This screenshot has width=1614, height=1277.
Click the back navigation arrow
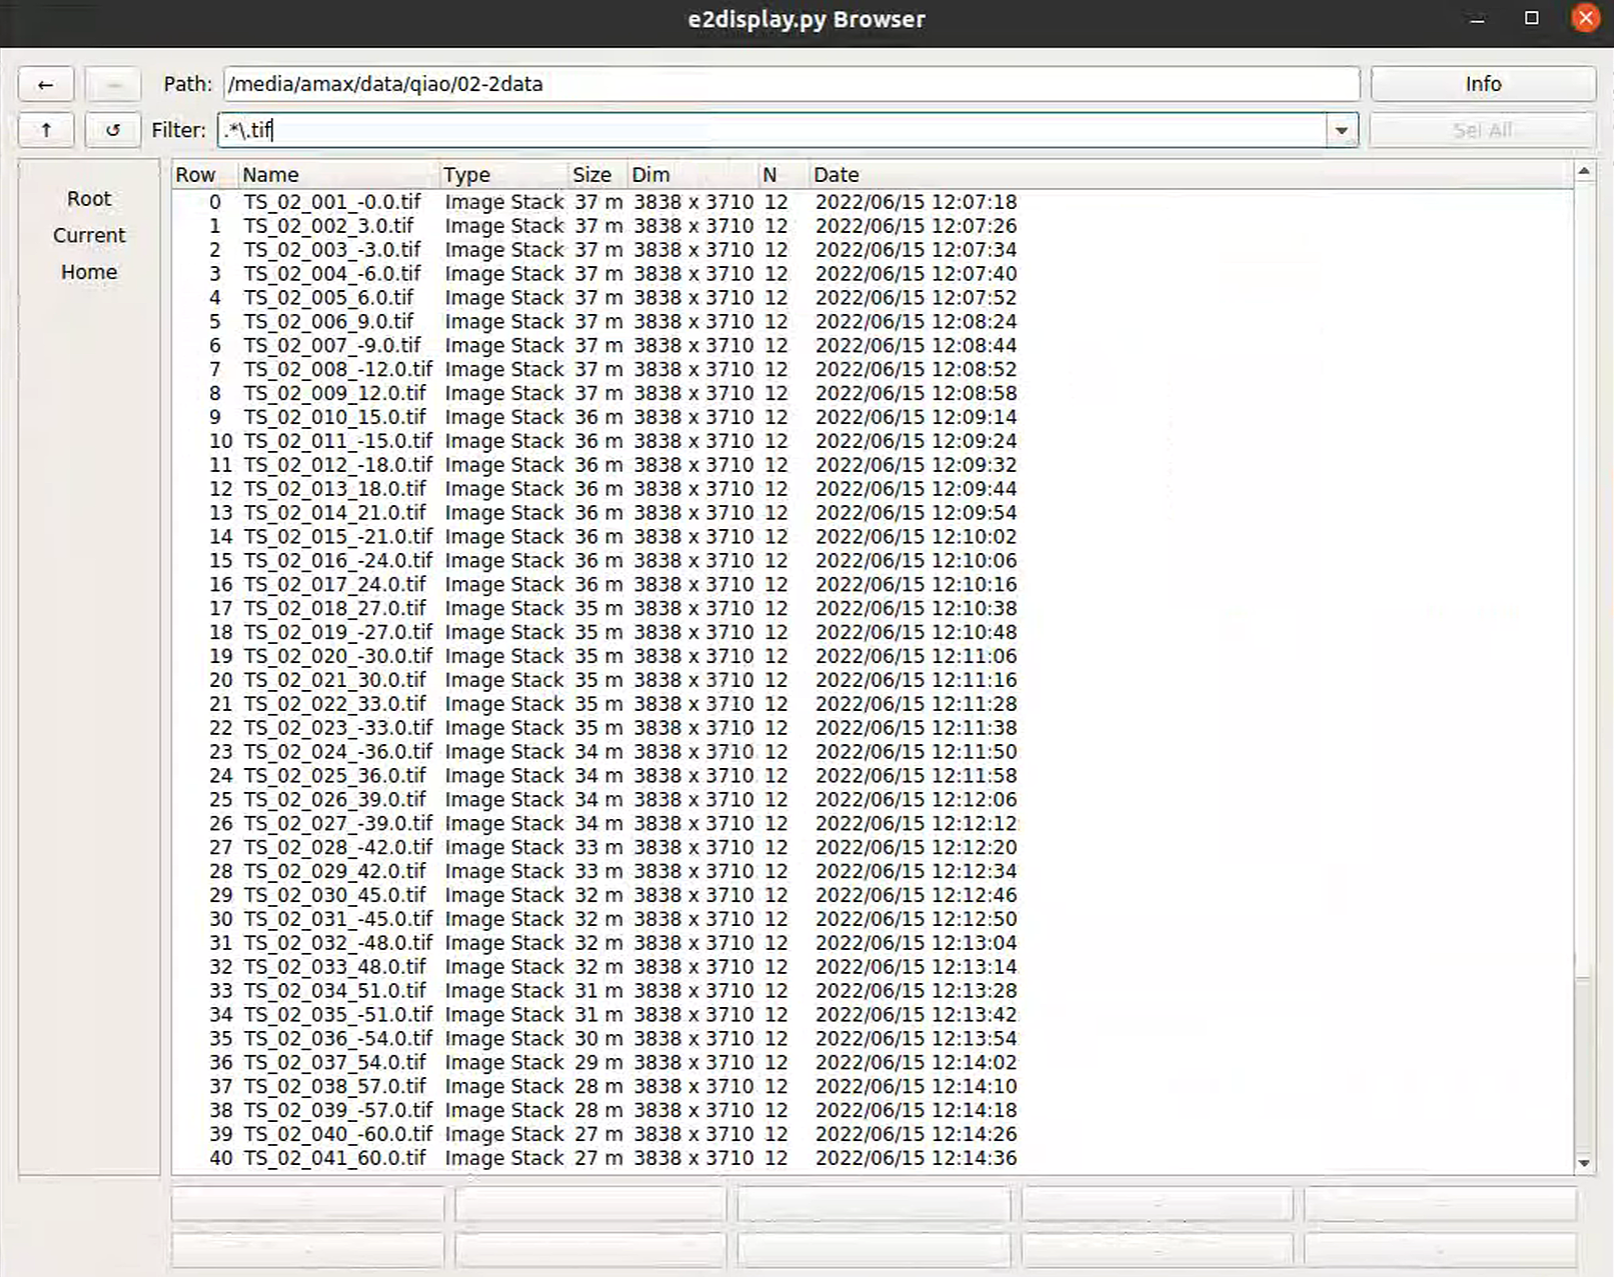pos(45,84)
